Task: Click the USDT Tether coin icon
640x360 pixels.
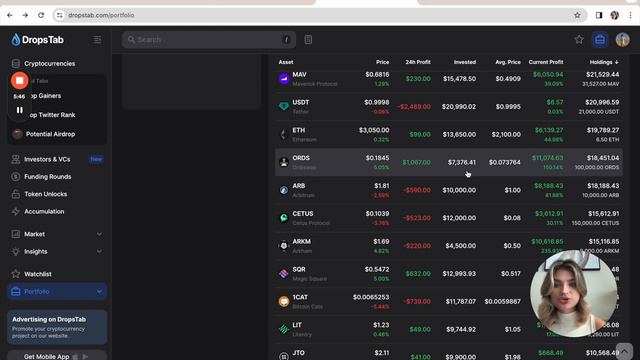Action: 284,107
